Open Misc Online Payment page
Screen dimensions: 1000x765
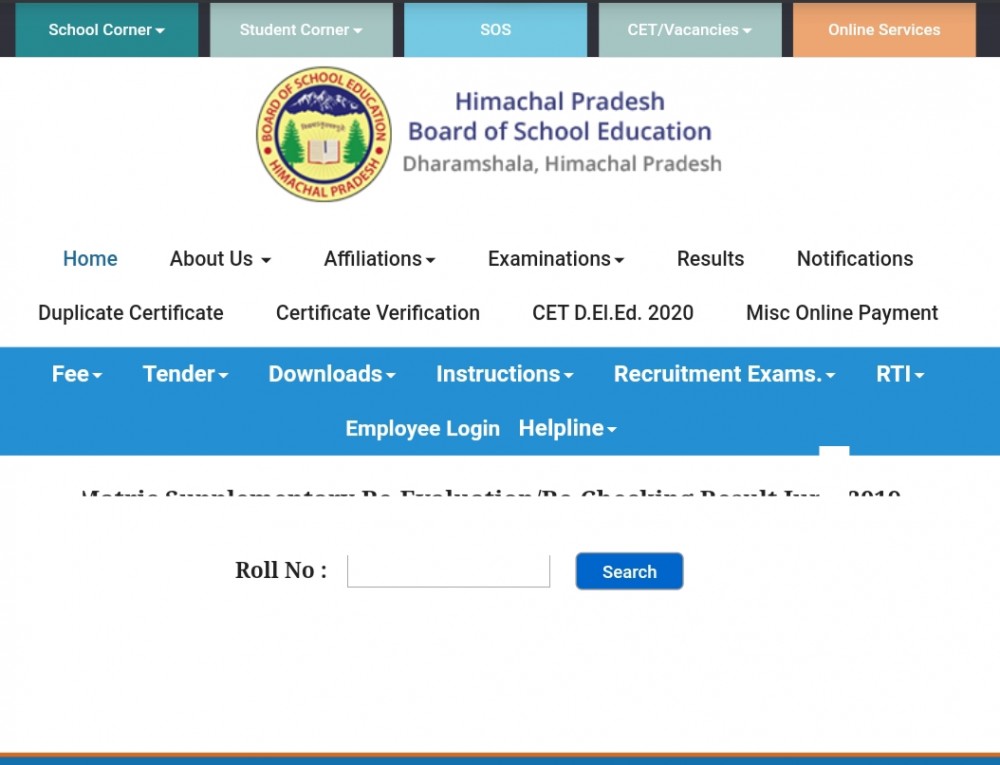pyautogui.click(x=841, y=313)
